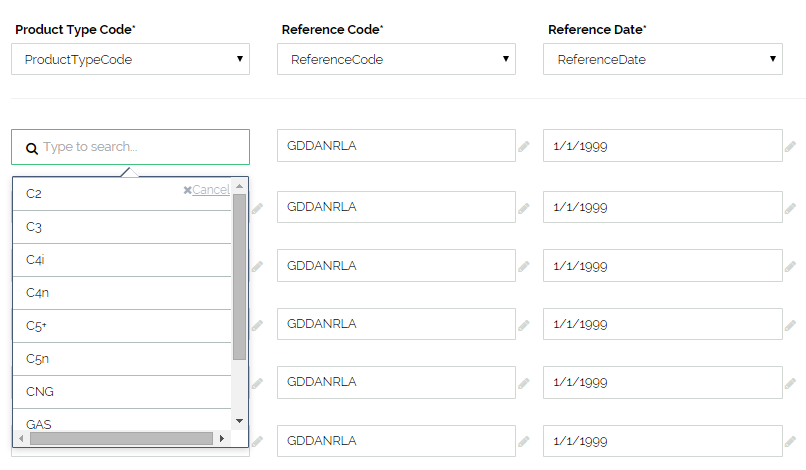806x470 pixels.
Task: Click the list's vertical scrollbar down arrow
Action: click(239, 421)
